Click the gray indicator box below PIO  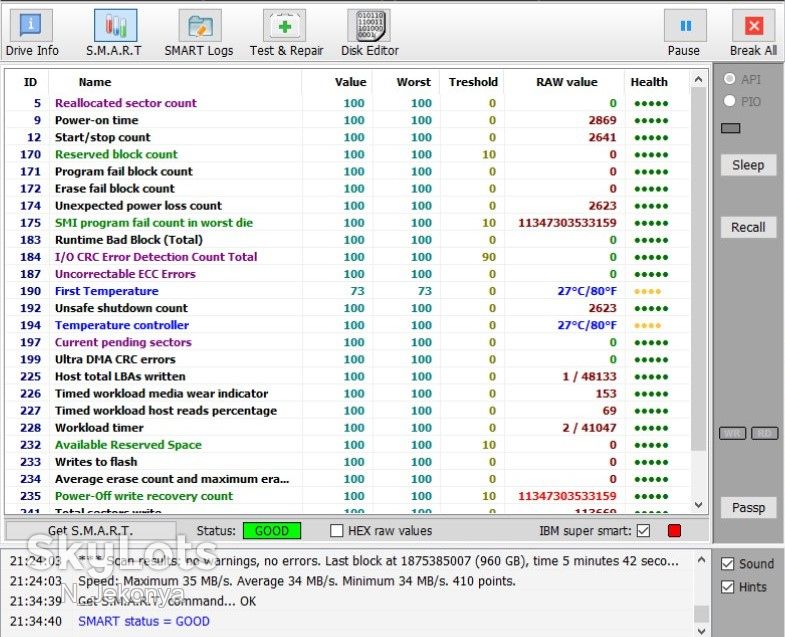tap(730, 129)
